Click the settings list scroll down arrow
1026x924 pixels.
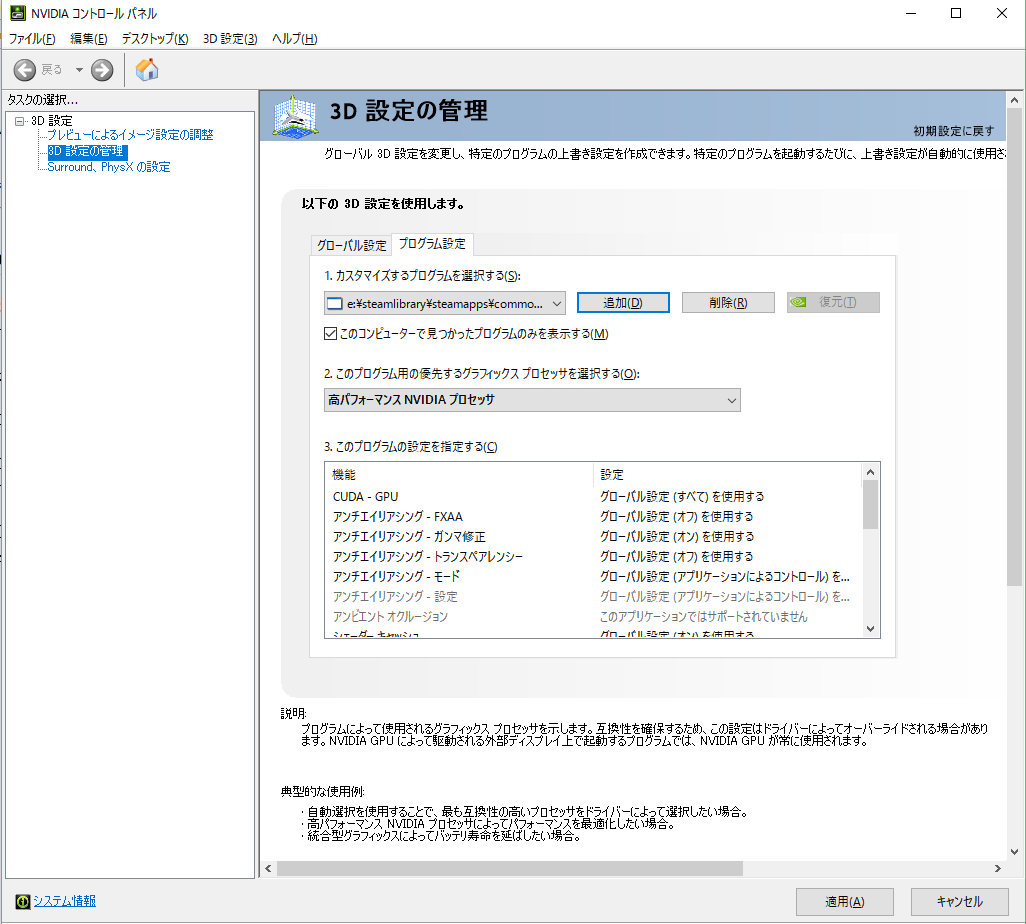pos(870,628)
